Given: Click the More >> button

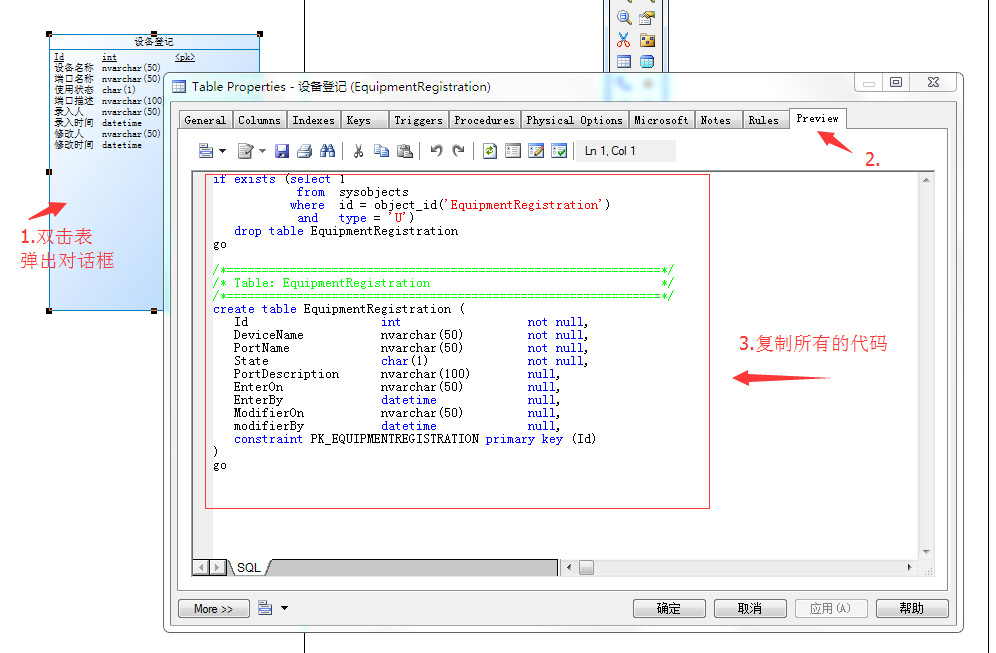Looking at the screenshot, I should [x=213, y=609].
